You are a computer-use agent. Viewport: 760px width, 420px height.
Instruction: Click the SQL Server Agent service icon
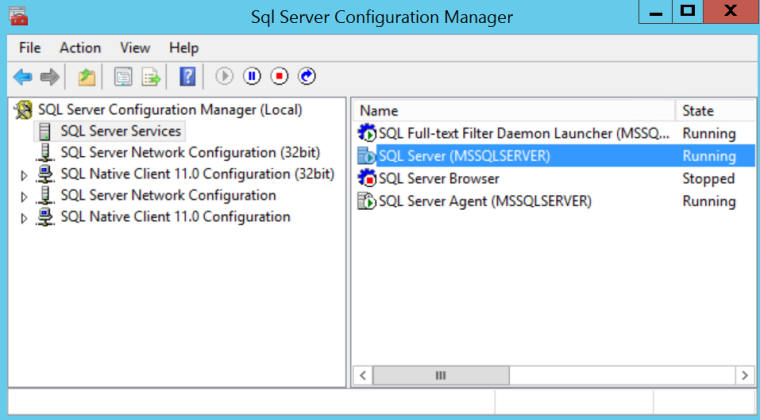click(366, 201)
